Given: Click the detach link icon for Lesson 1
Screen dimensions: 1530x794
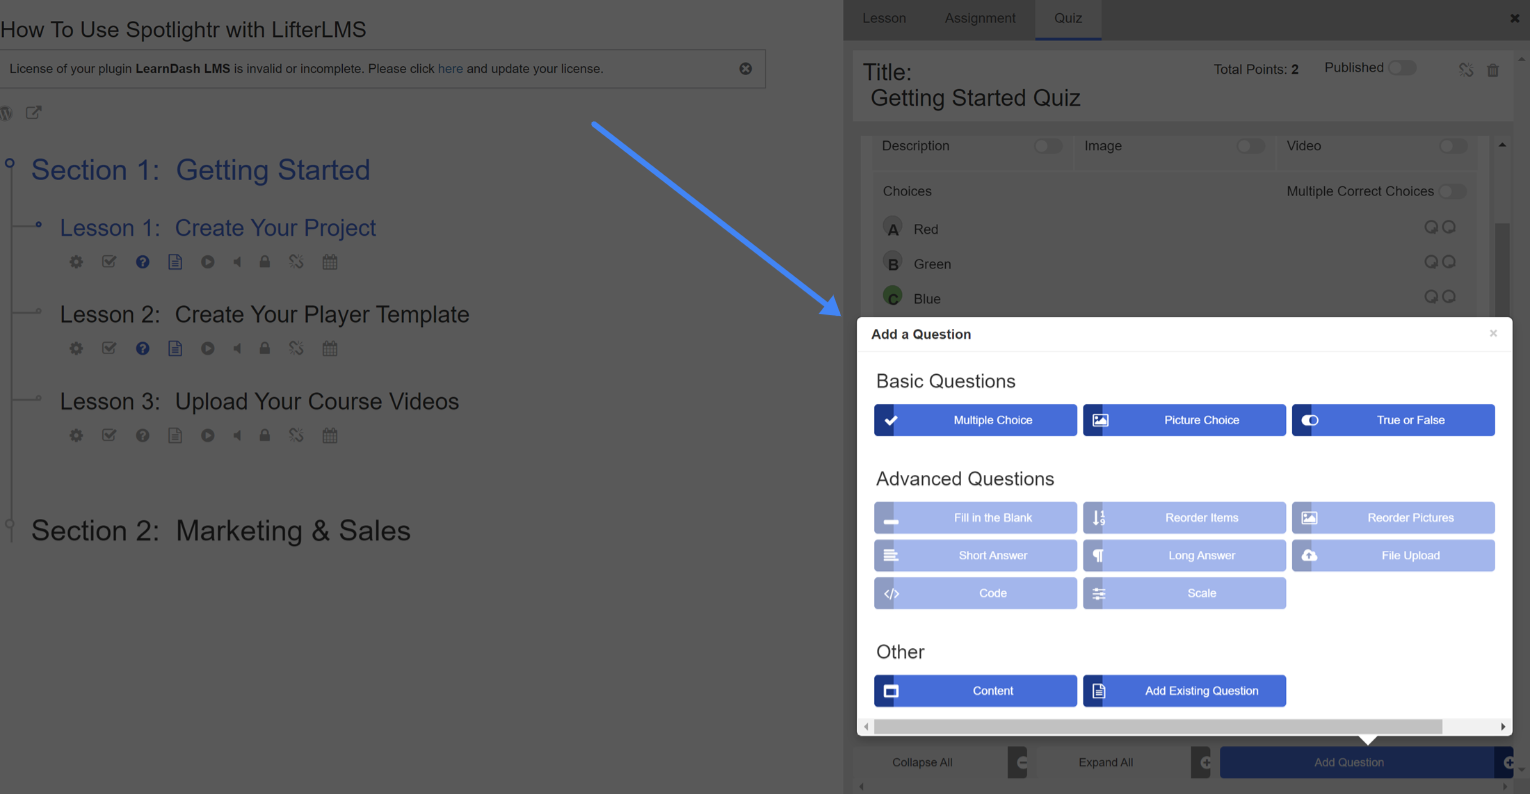Looking at the screenshot, I should (x=296, y=262).
